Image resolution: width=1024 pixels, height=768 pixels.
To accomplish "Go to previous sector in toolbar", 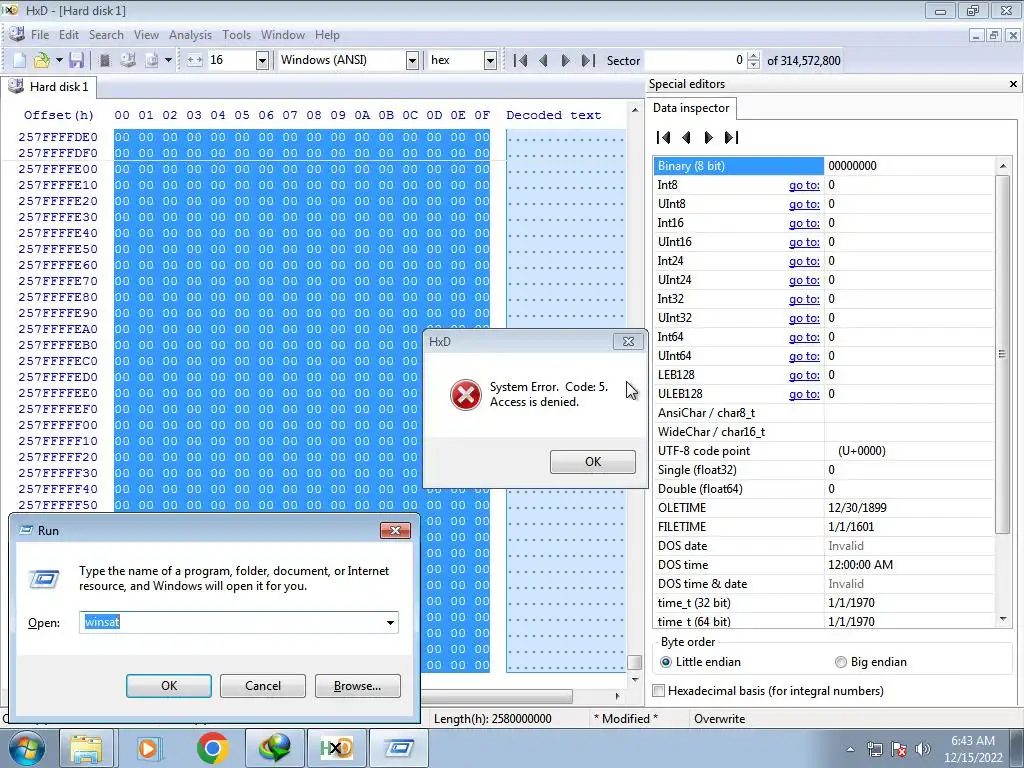I will 543,61.
